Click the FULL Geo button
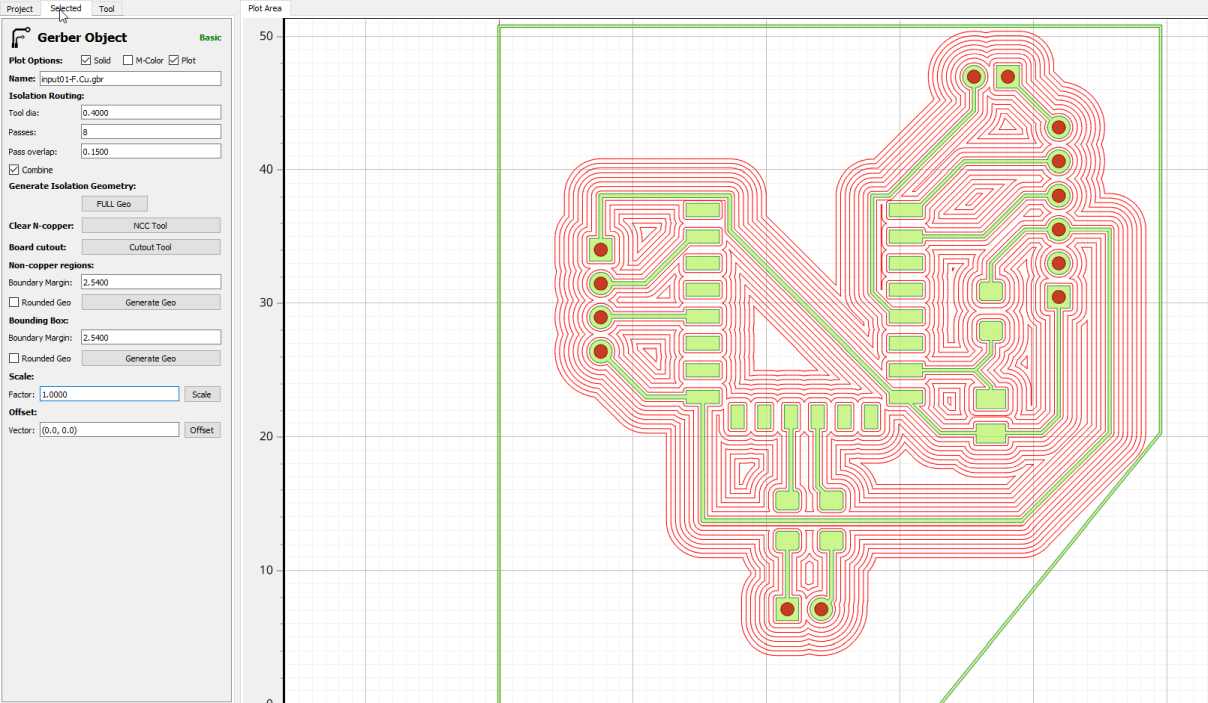Screen dimensions: 1208x703 114,204
